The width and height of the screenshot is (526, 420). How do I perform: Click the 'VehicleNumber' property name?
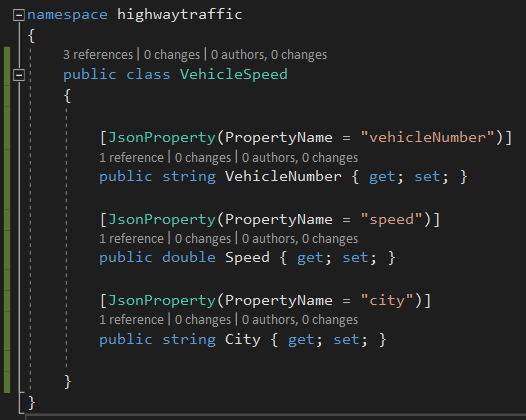[283, 176]
